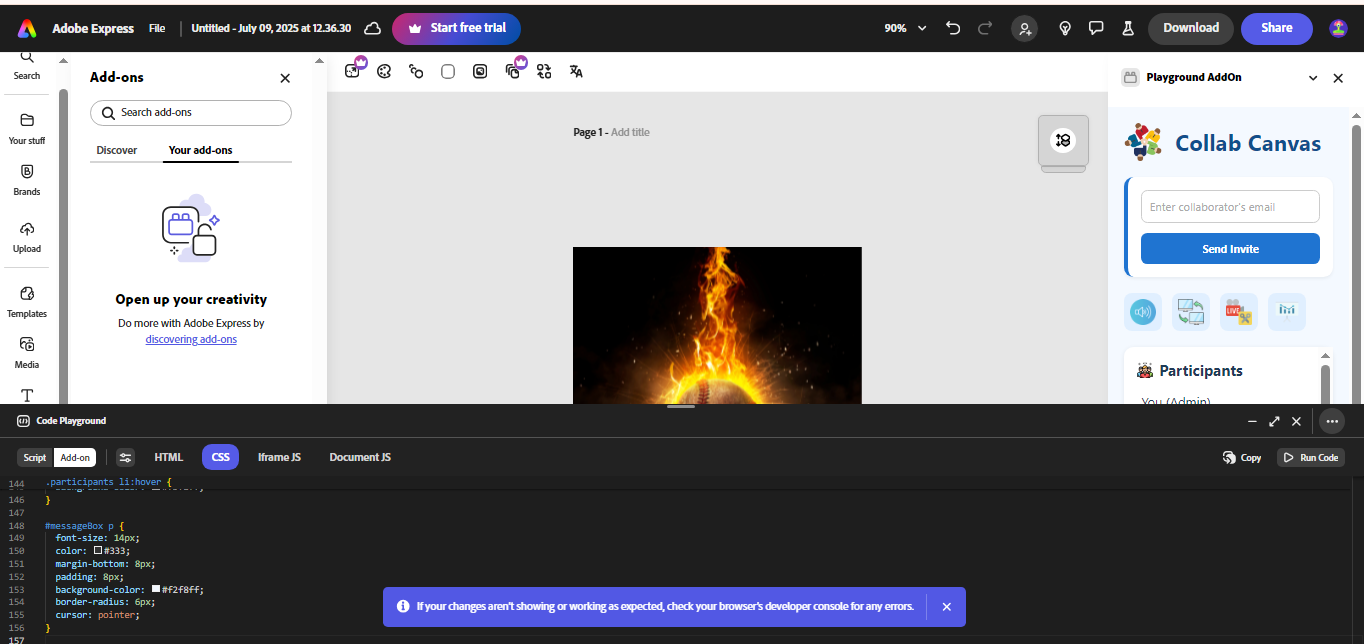The image size is (1364, 644).
Task: Expand the zoom level 90% dropdown
Action: pos(904,28)
